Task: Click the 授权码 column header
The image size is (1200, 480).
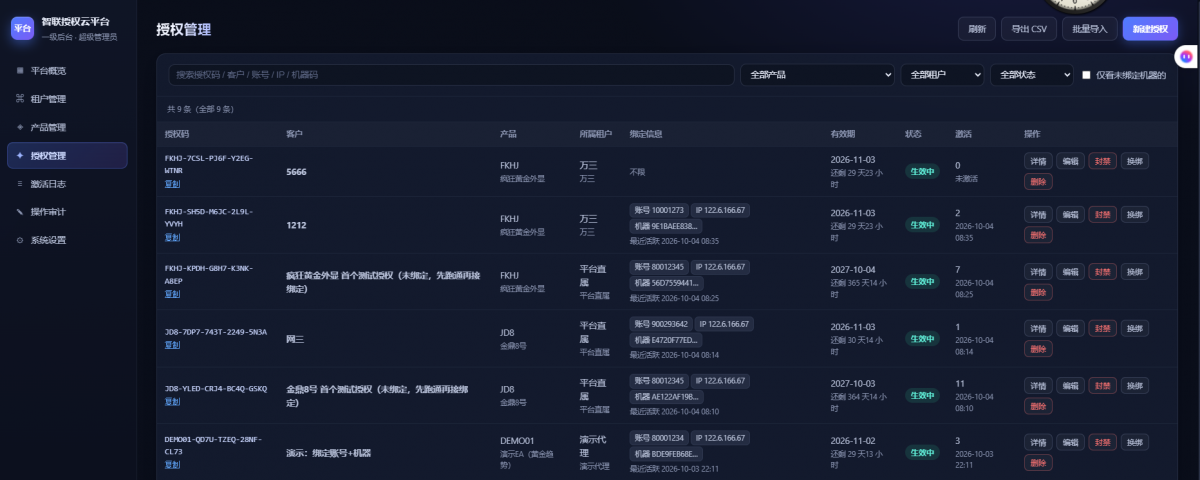Action: pos(177,134)
